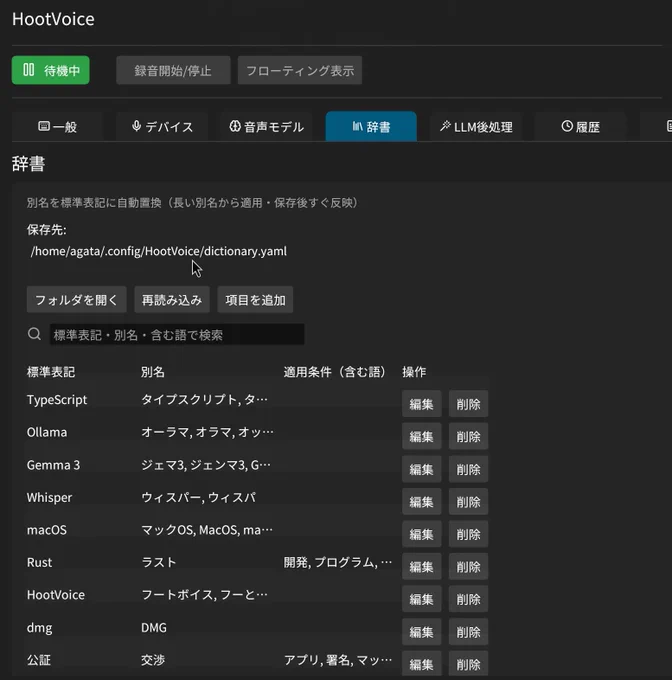Click the Ollama standard notation cell
672x680 pixels.
click(x=47, y=432)
